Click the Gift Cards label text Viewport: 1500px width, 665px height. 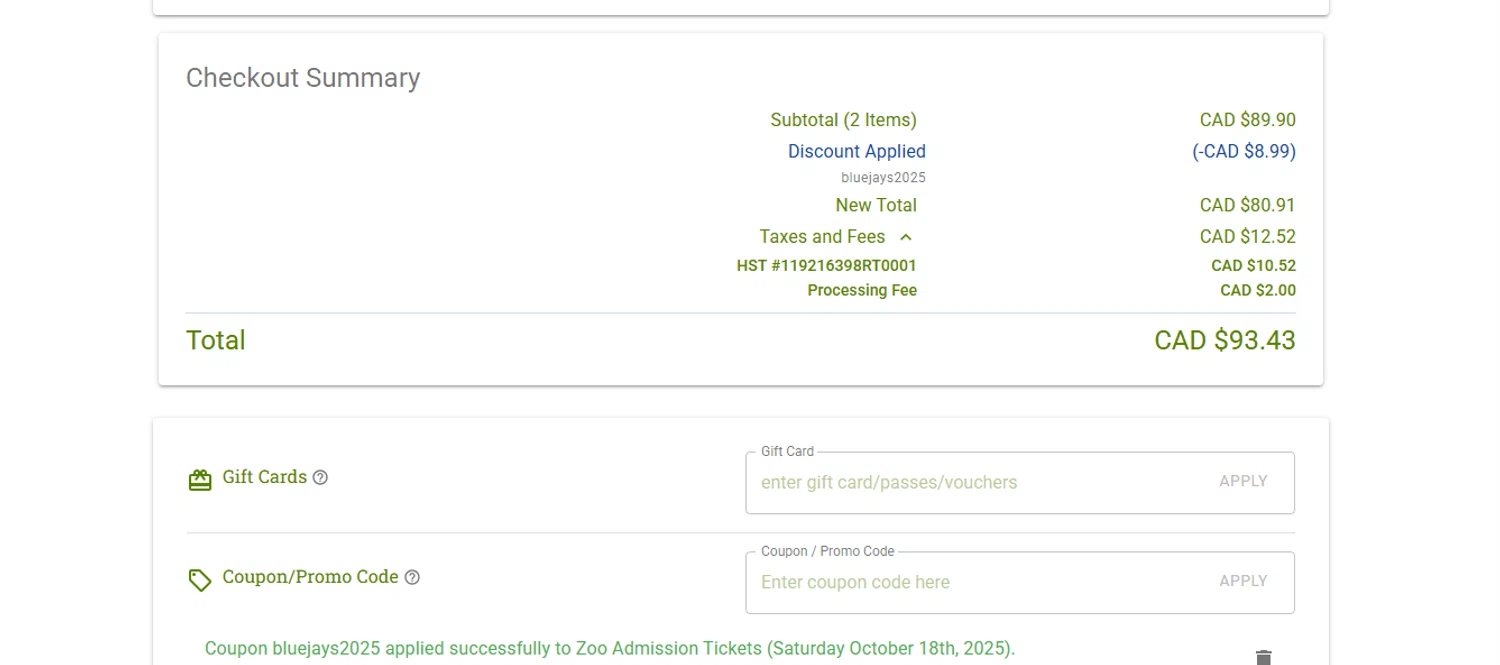click(264, 477)
